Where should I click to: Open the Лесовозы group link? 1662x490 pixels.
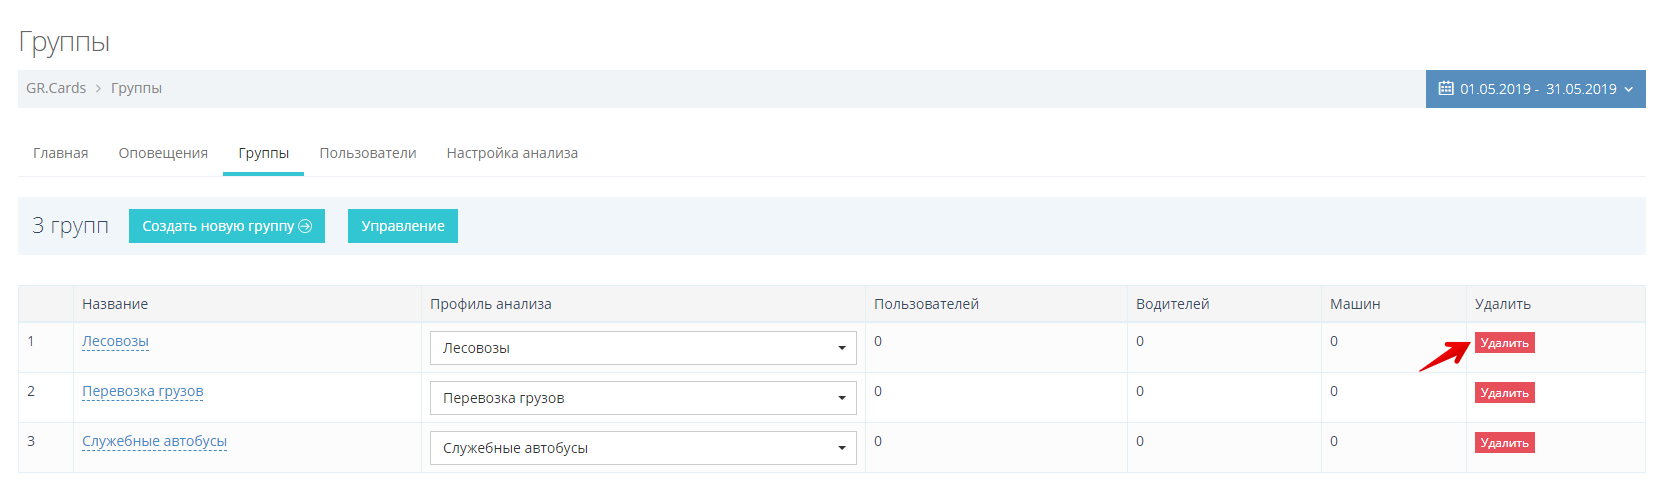point(115,341)
